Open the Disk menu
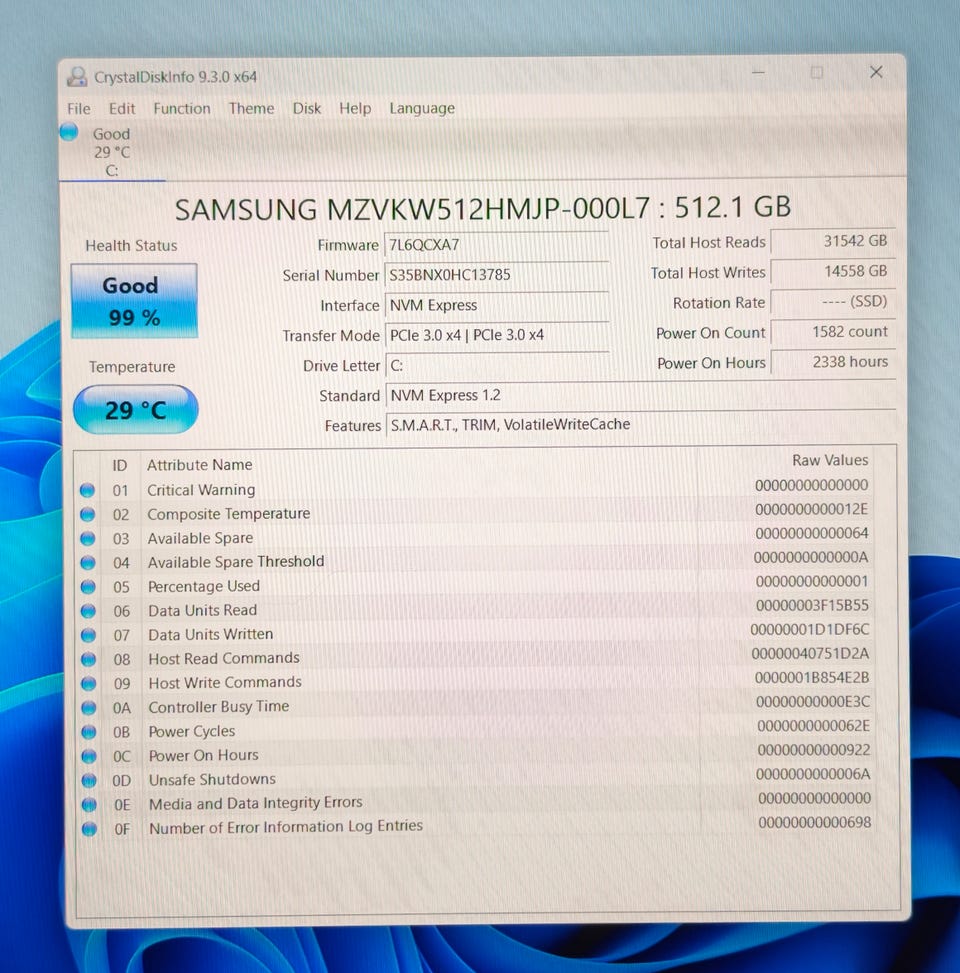Screen dimensions: 960x973 click(x=307, y=109)
